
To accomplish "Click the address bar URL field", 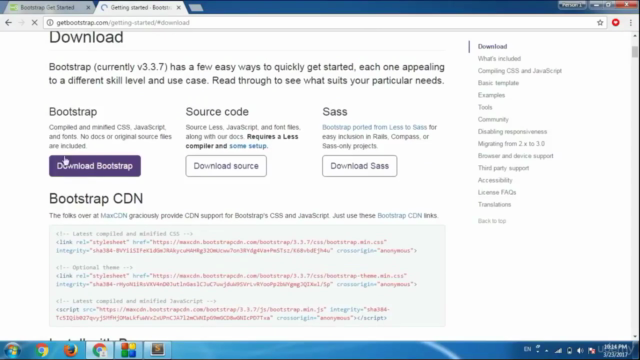I will click(318, 22).
